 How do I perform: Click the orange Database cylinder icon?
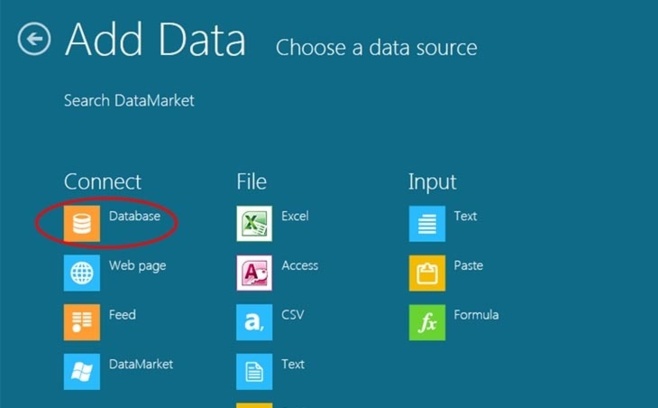point(82,223)
